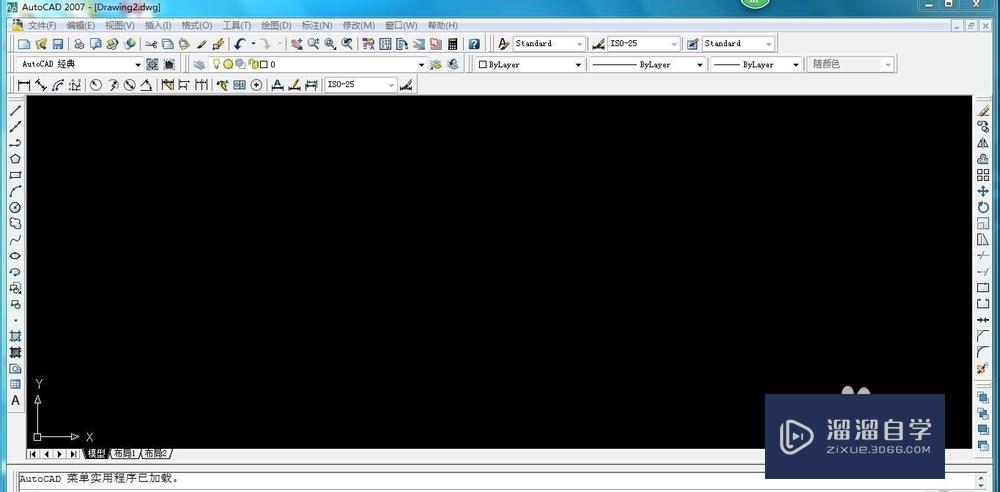Select the Center Mark dimension tool
Screen dimensions: 1000x492
tap(256, 85)
